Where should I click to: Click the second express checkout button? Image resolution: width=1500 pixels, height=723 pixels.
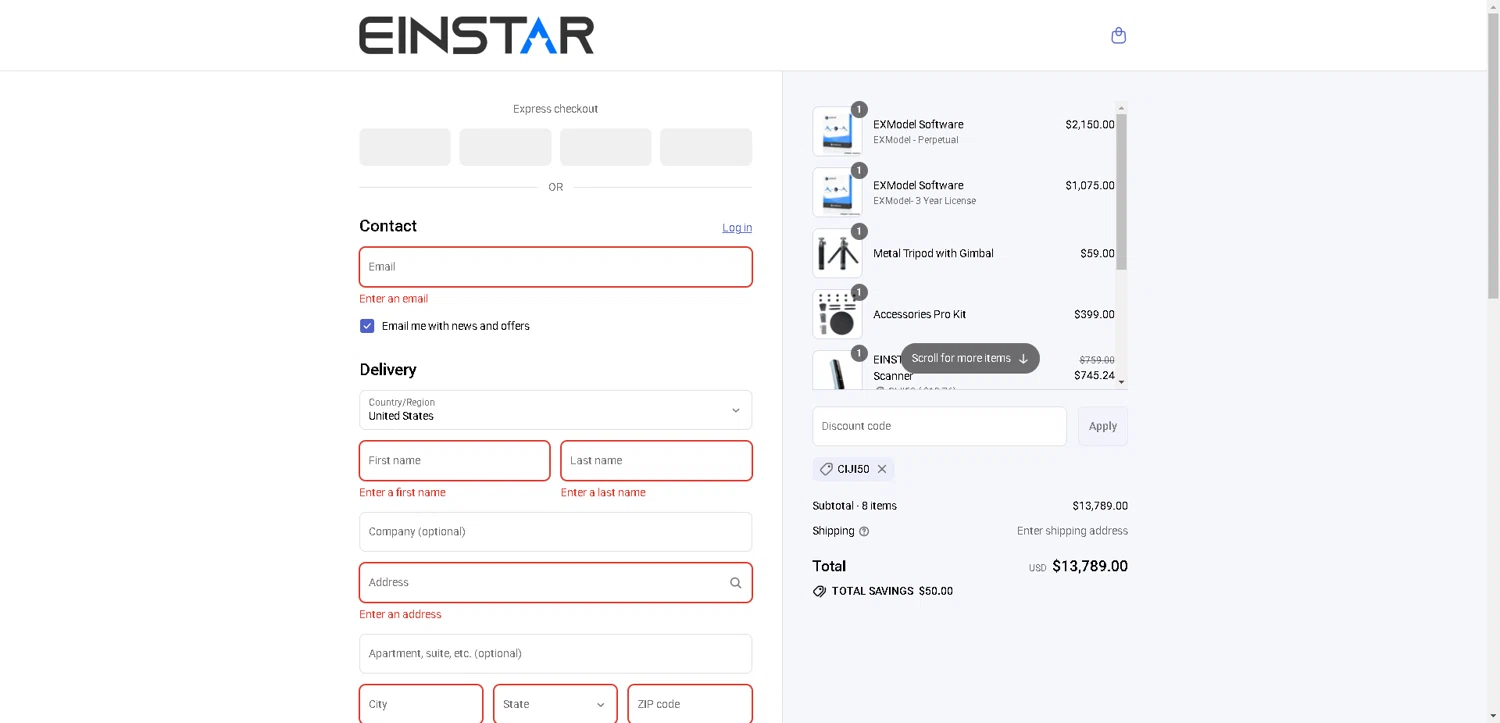point(505,147)
